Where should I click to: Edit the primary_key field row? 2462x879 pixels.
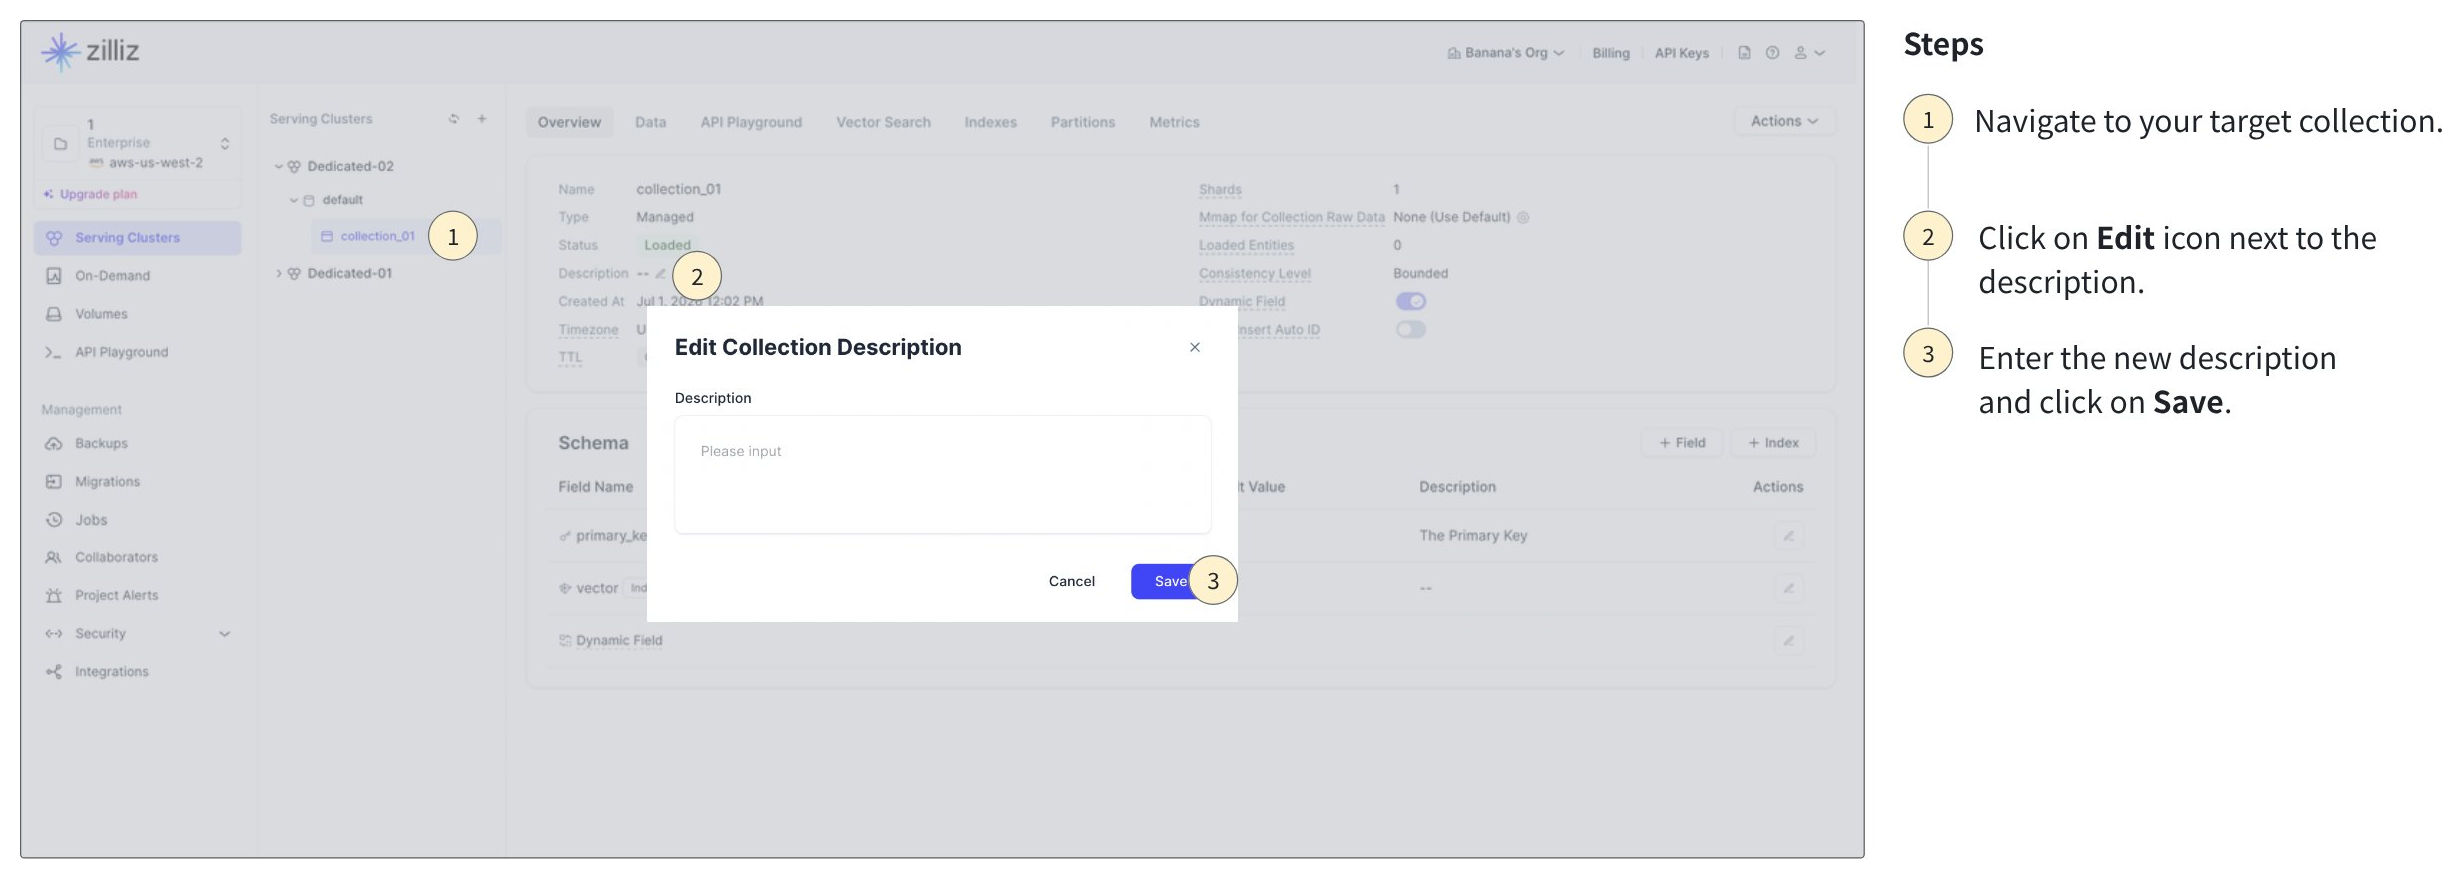(1789, 536)
